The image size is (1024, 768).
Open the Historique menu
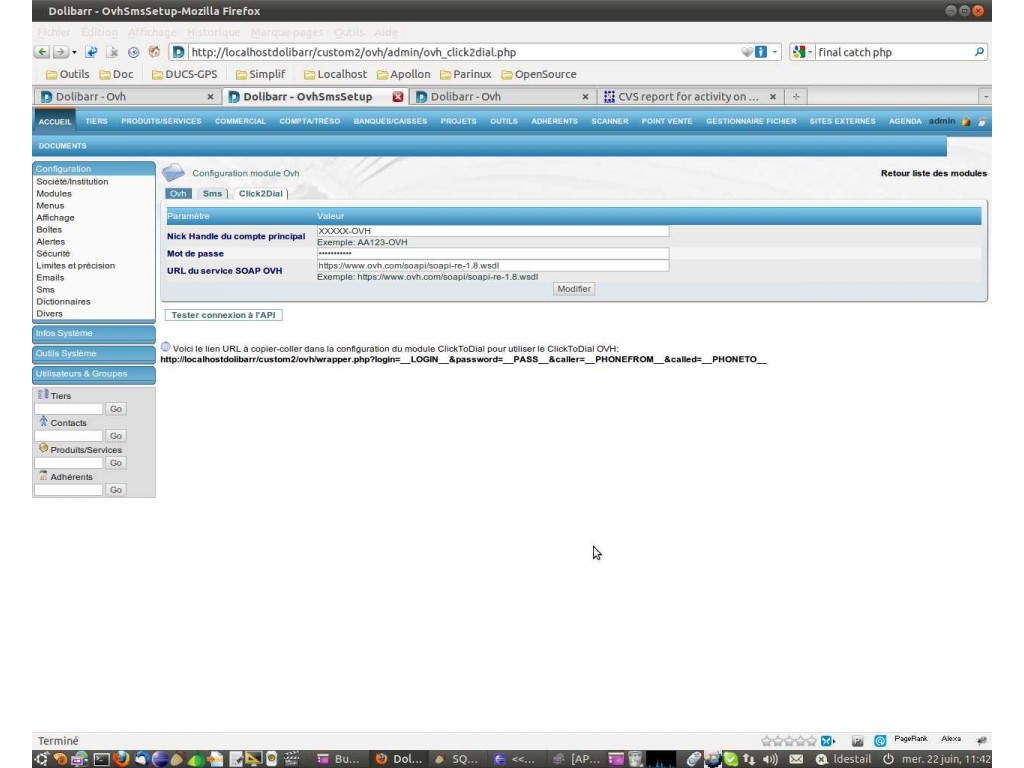pyautogui.click(x=214, y=32)
